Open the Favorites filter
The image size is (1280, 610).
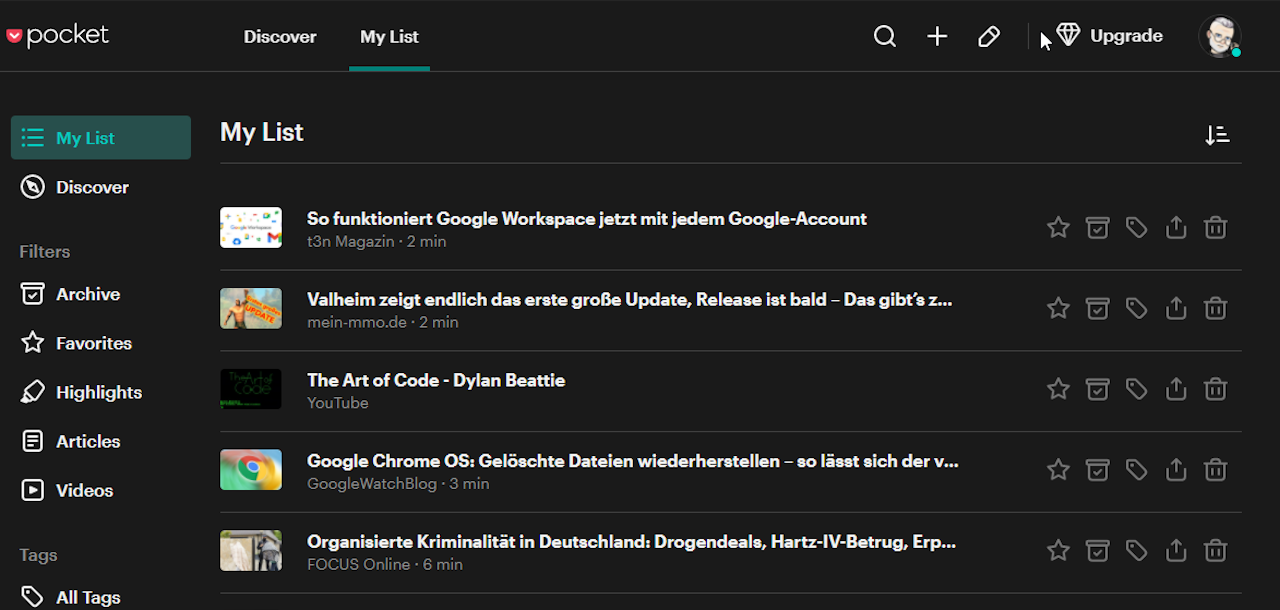click(76, 343)
